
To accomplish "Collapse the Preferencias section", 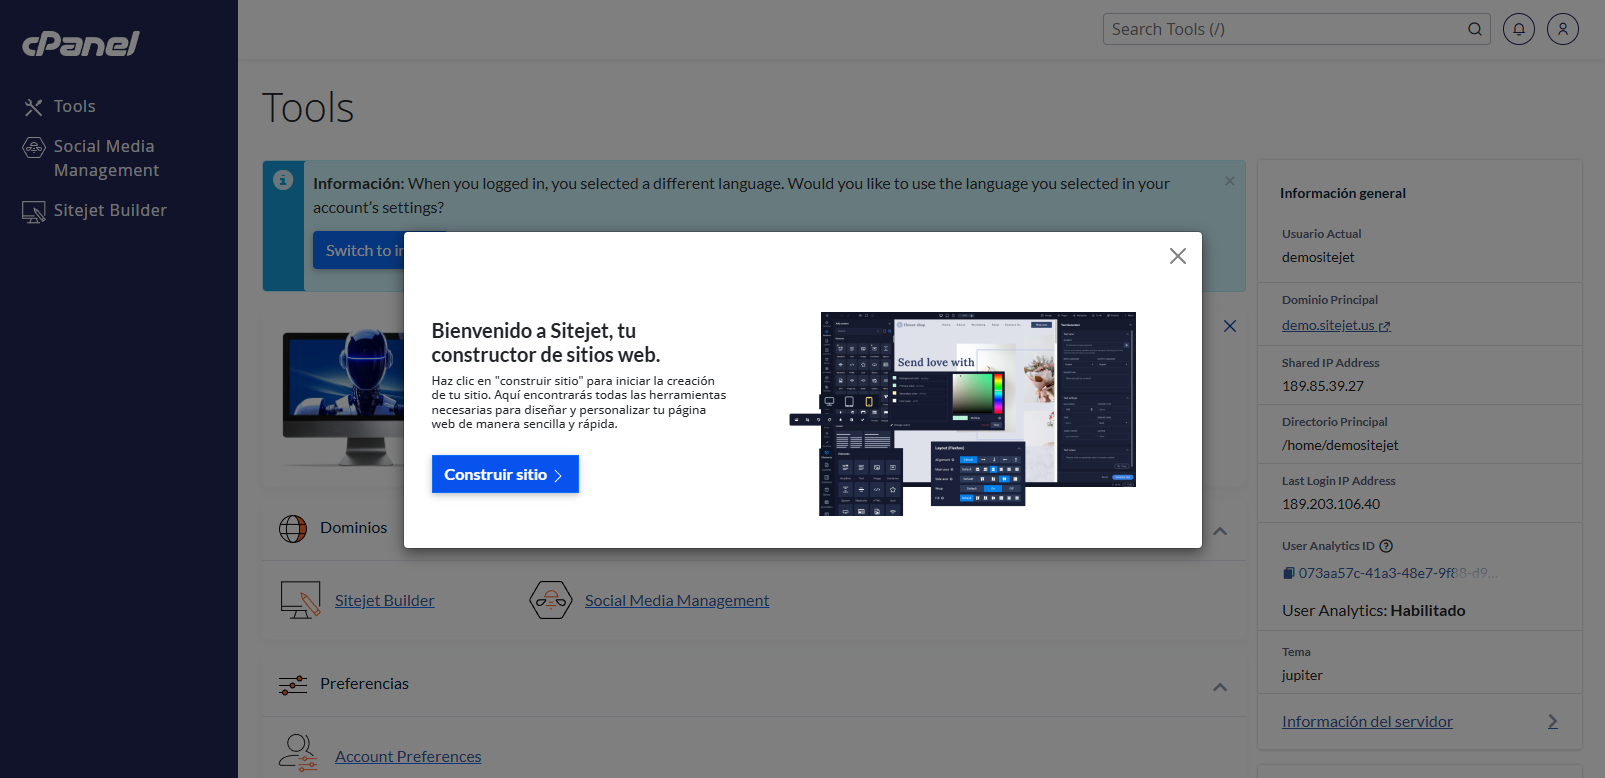I will click(1220, 687).
